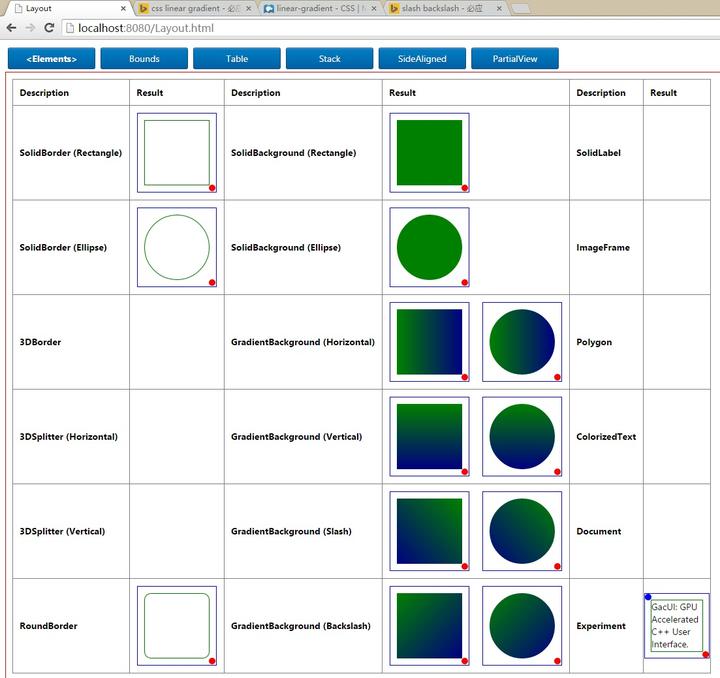Click the vertical gradient square
720x678 pixels.
[x=429, y=437]
